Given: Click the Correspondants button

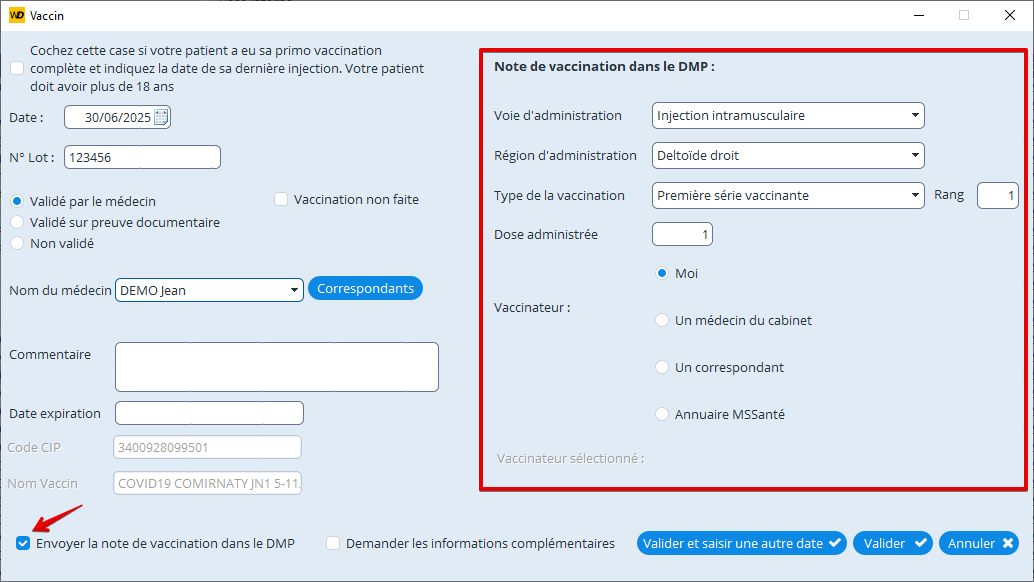Looking at the screenshot, I should pos(365,288).
